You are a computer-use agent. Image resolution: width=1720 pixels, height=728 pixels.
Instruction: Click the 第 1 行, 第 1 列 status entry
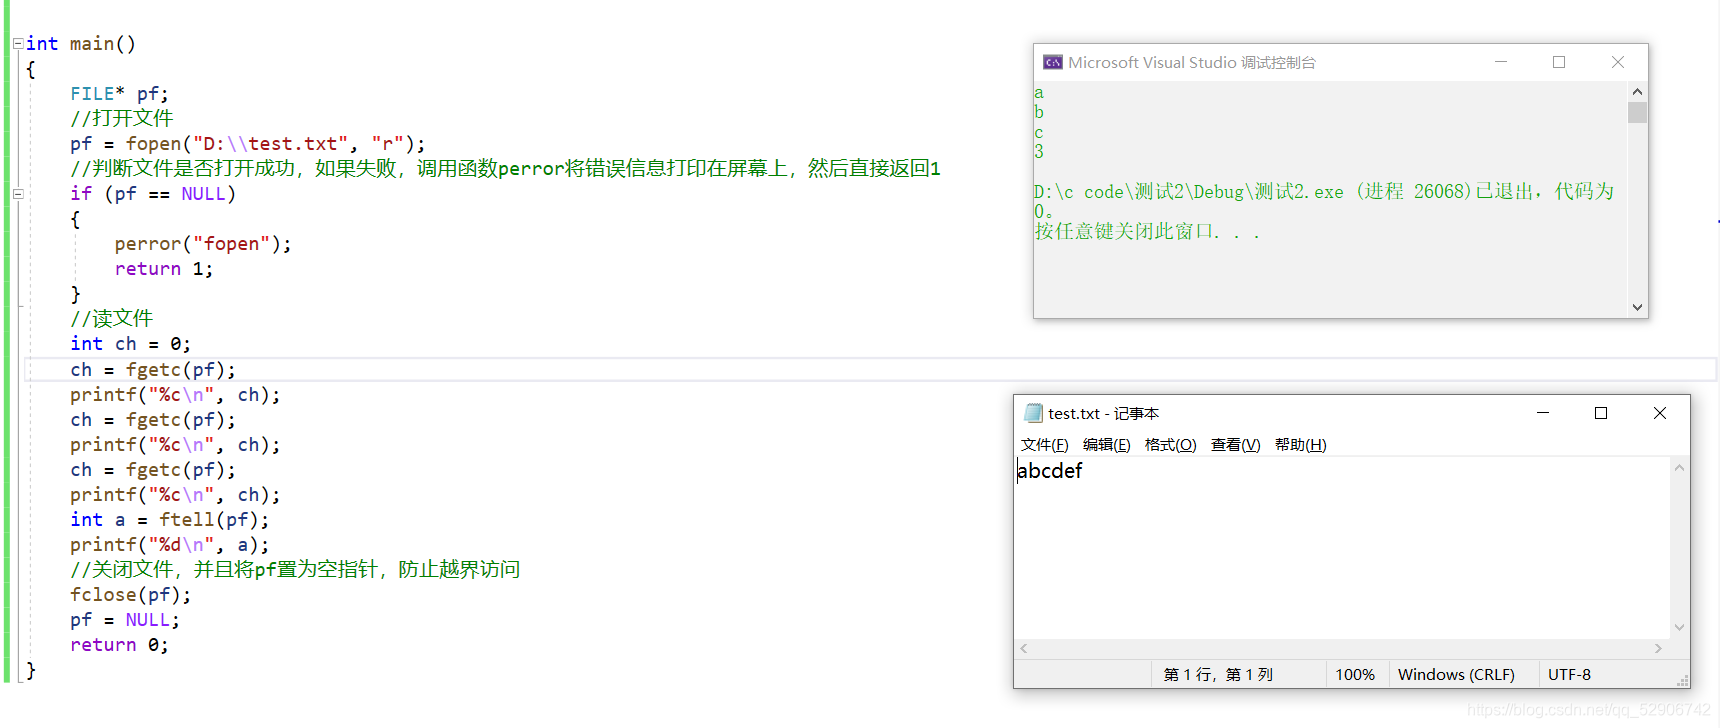(x=1218, y=675)
